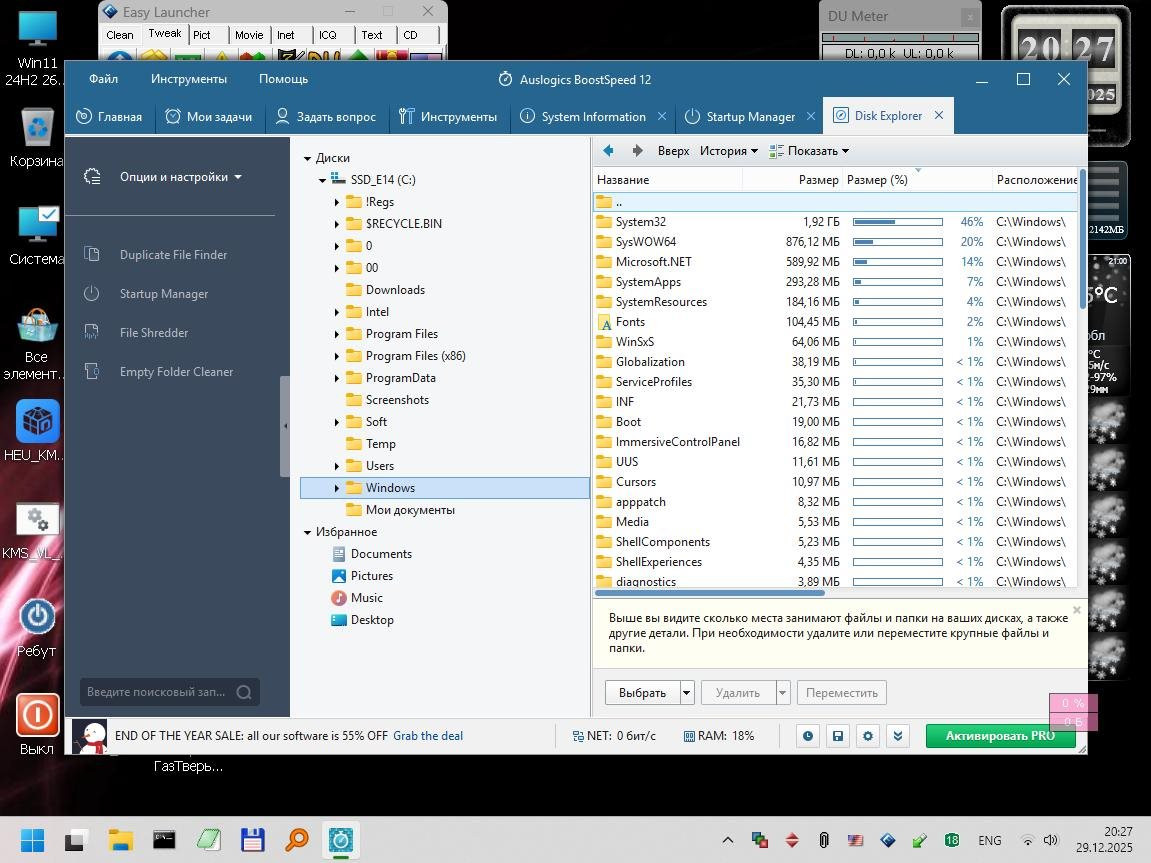Click the Windows Start button
Viewport: 1151px width, 863px height.
32,840
